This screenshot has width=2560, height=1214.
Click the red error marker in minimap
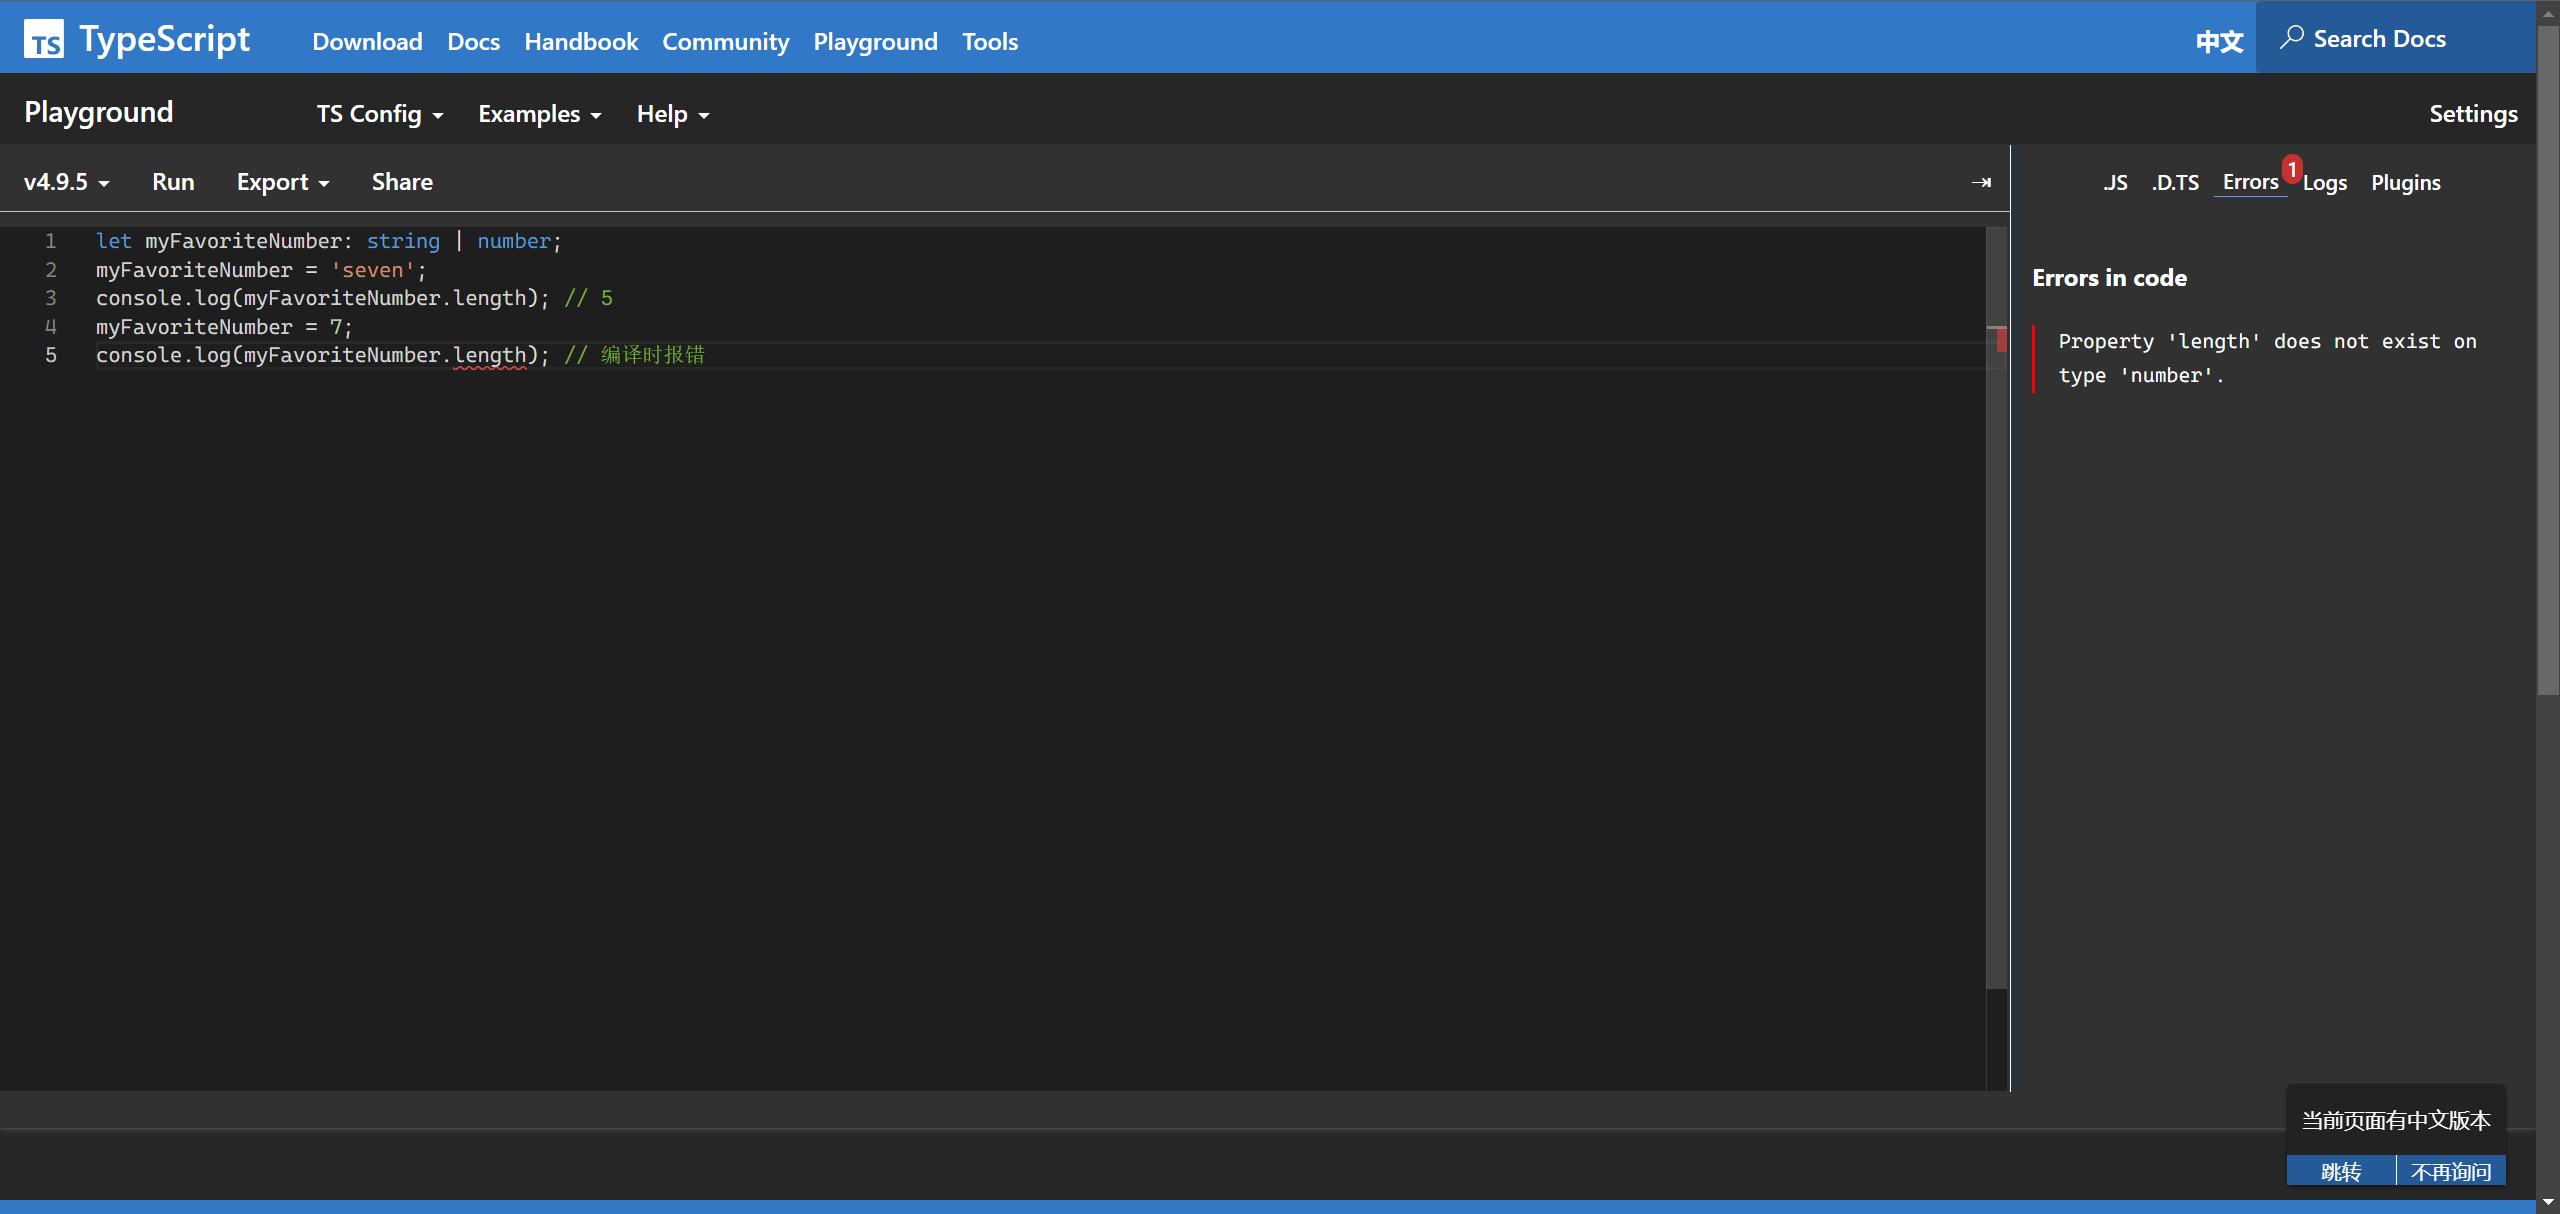(2001, 341)
